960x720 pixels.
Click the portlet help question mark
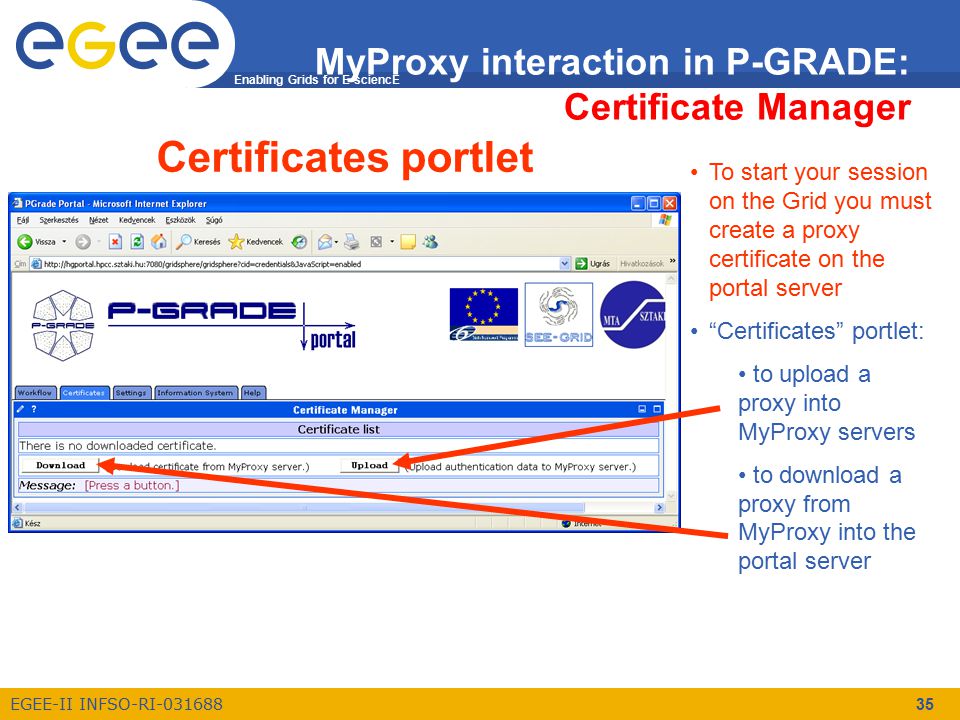coord(34,409)
